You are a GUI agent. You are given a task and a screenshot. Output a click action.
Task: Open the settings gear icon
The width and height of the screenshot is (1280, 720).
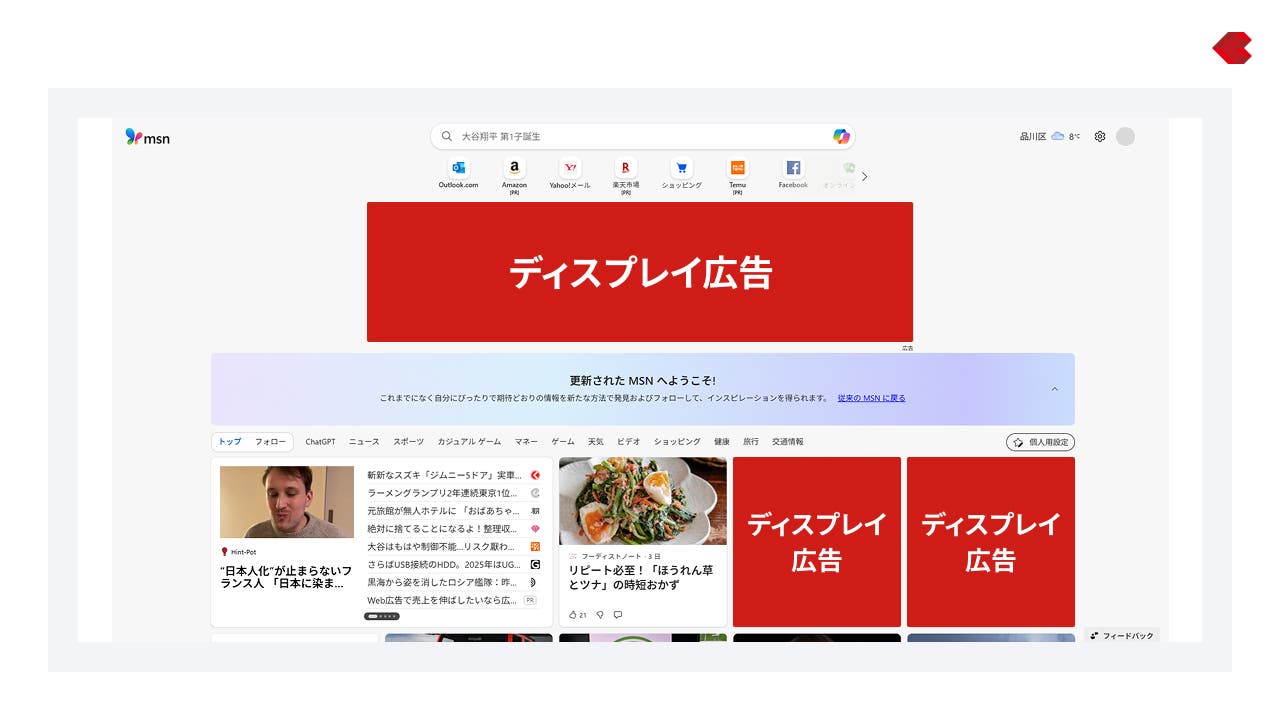[1100, 137]
